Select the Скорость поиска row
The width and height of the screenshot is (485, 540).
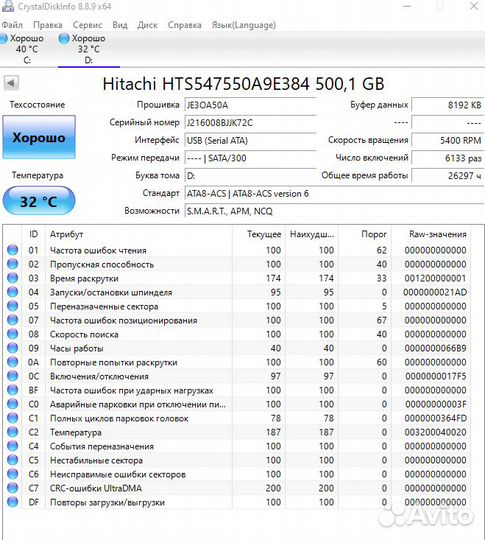click(237, 334)
